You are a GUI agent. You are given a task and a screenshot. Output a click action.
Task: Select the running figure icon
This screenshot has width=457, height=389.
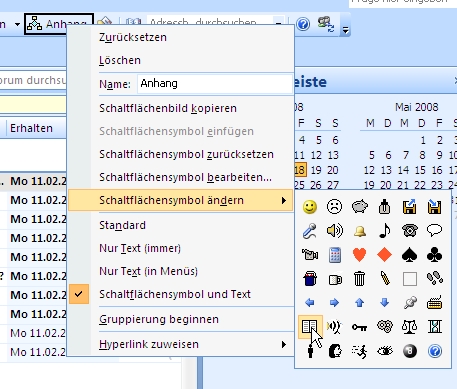(359, 351)
